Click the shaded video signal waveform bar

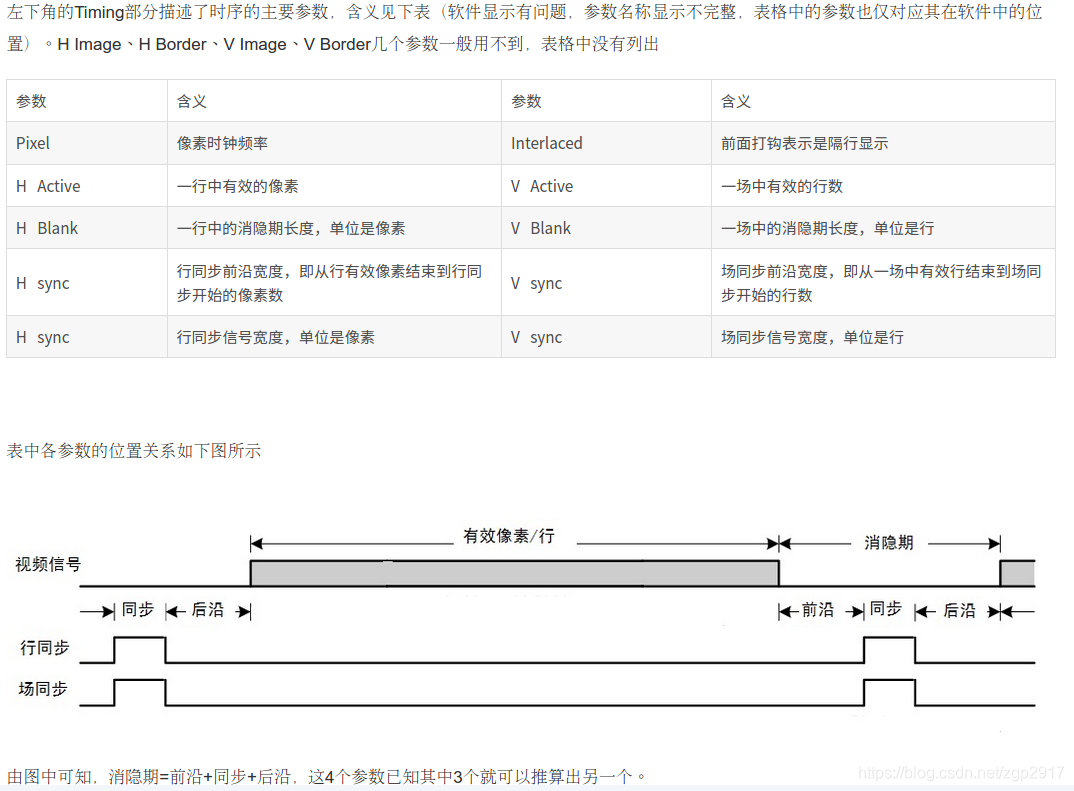(510, 572)
